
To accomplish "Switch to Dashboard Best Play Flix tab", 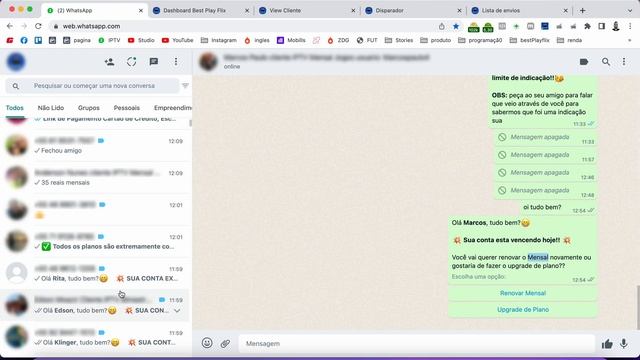I will [x=200, y=11].
